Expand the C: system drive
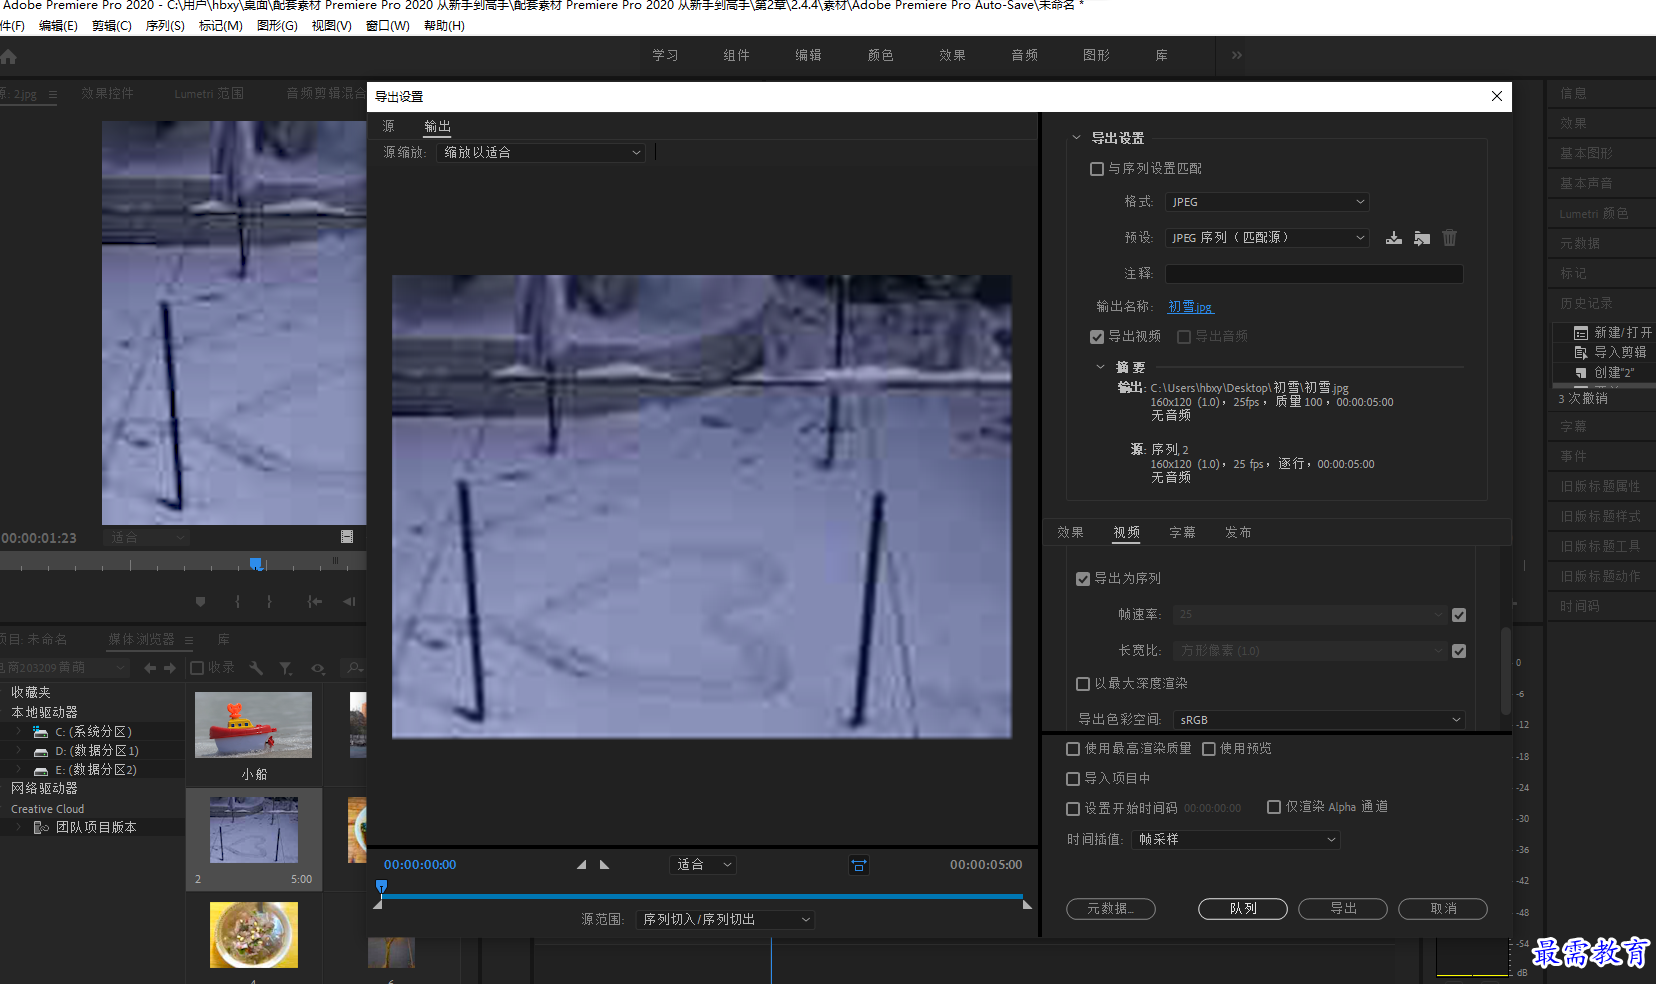 coord(18,732)
